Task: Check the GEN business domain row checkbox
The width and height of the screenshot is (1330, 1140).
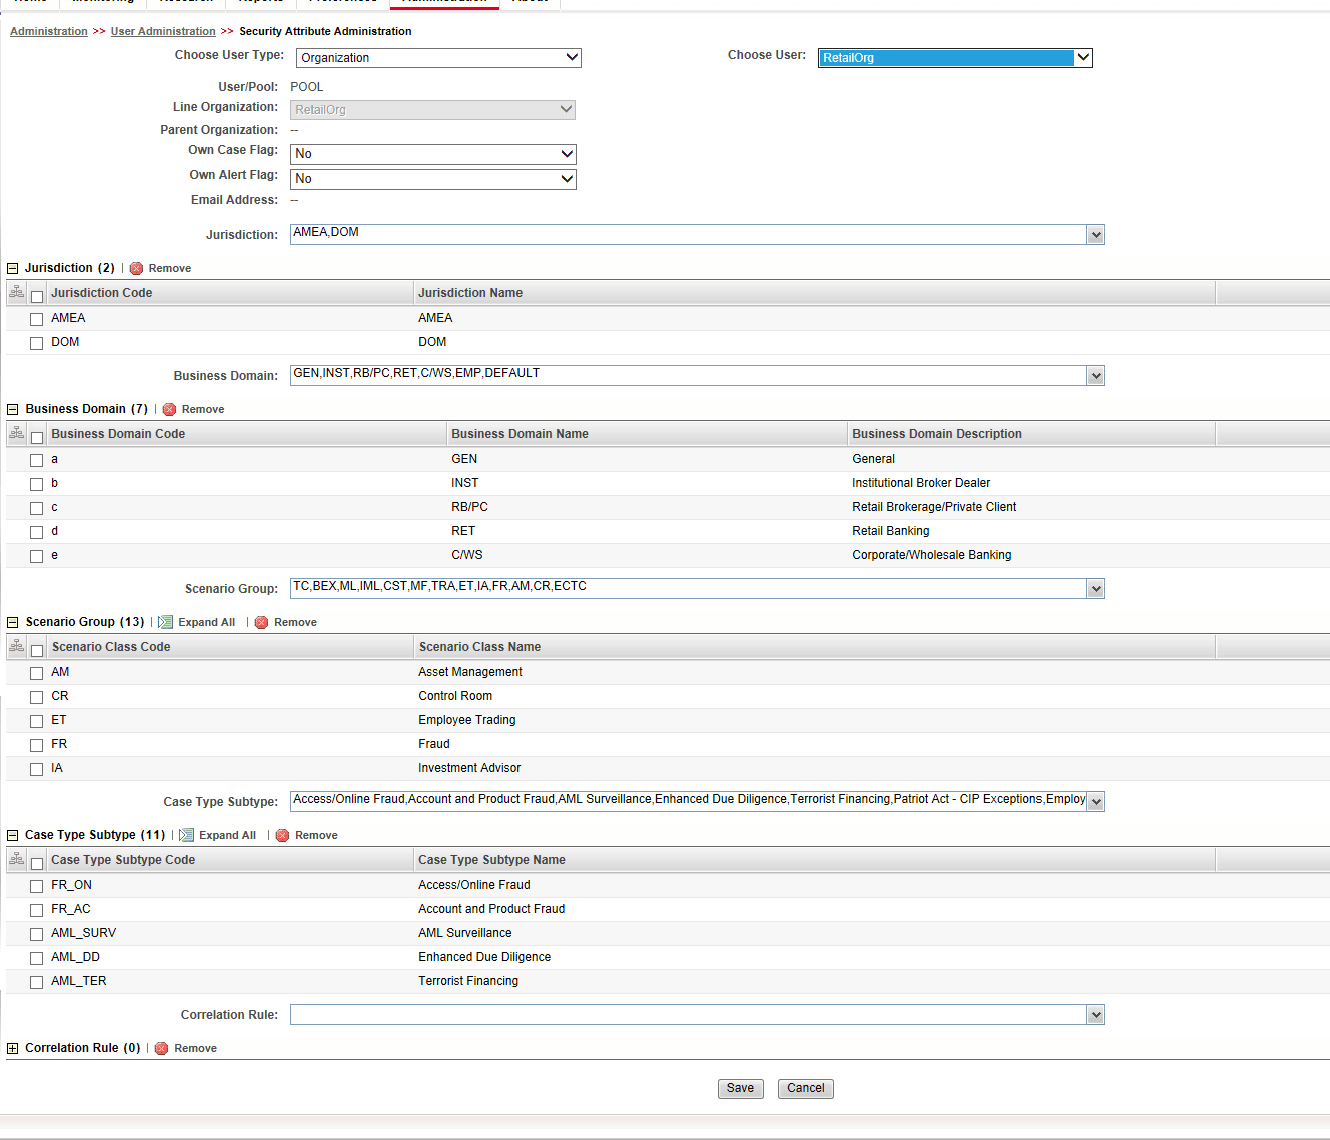Action: click(37, 460)
